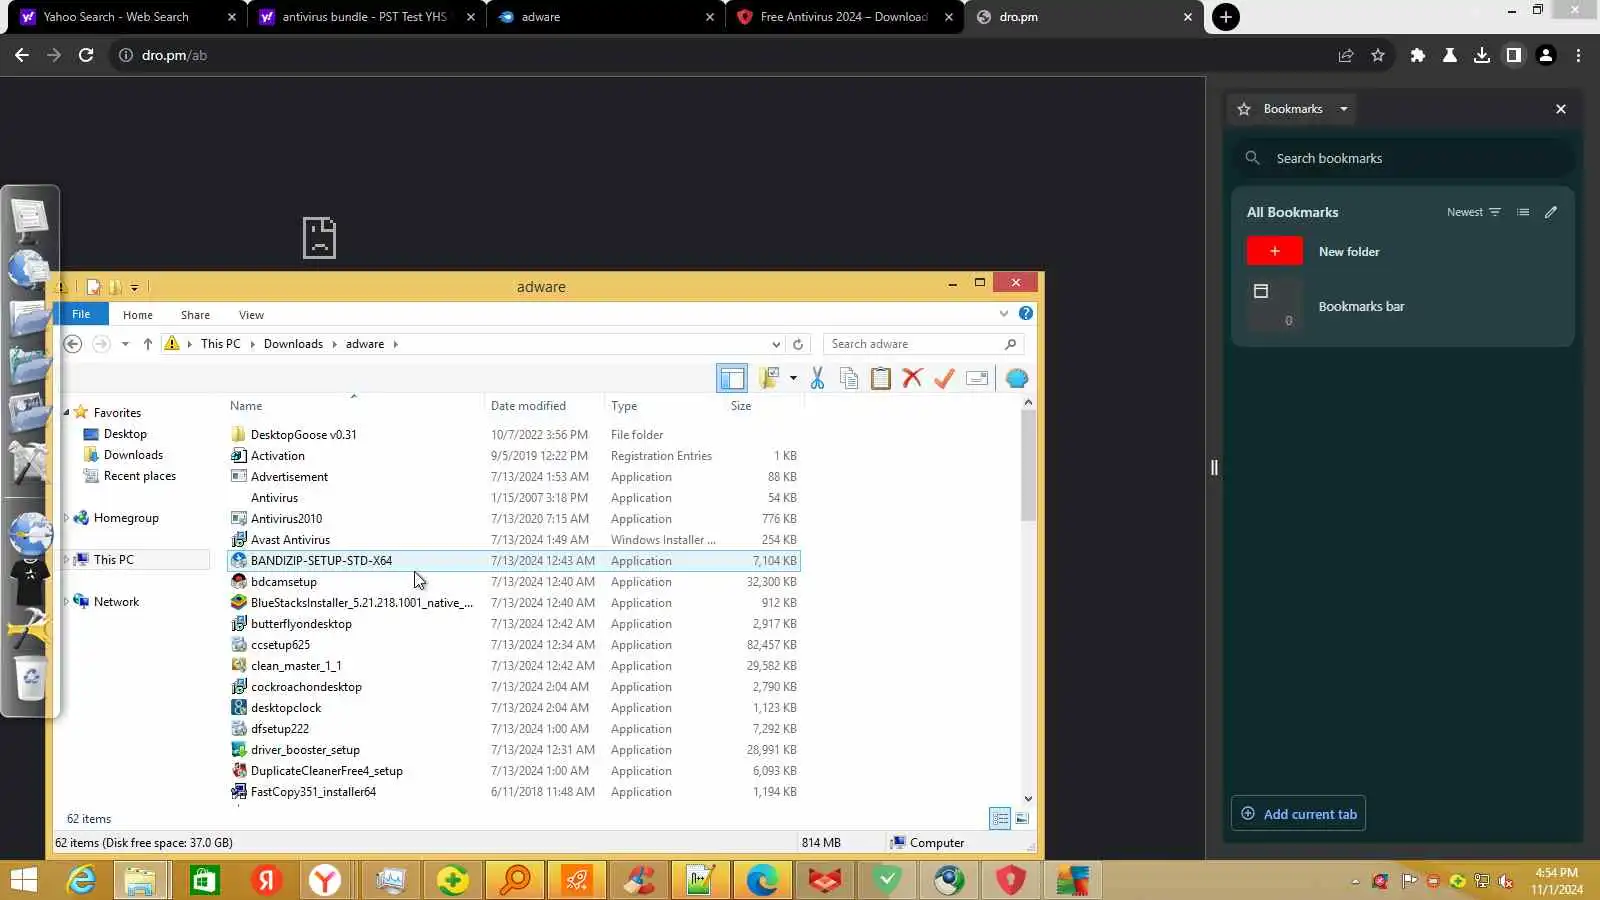The image size is (1600, 900).
Task: Click the globe icon in Explorer toolbar
Action: [1017, 378]
